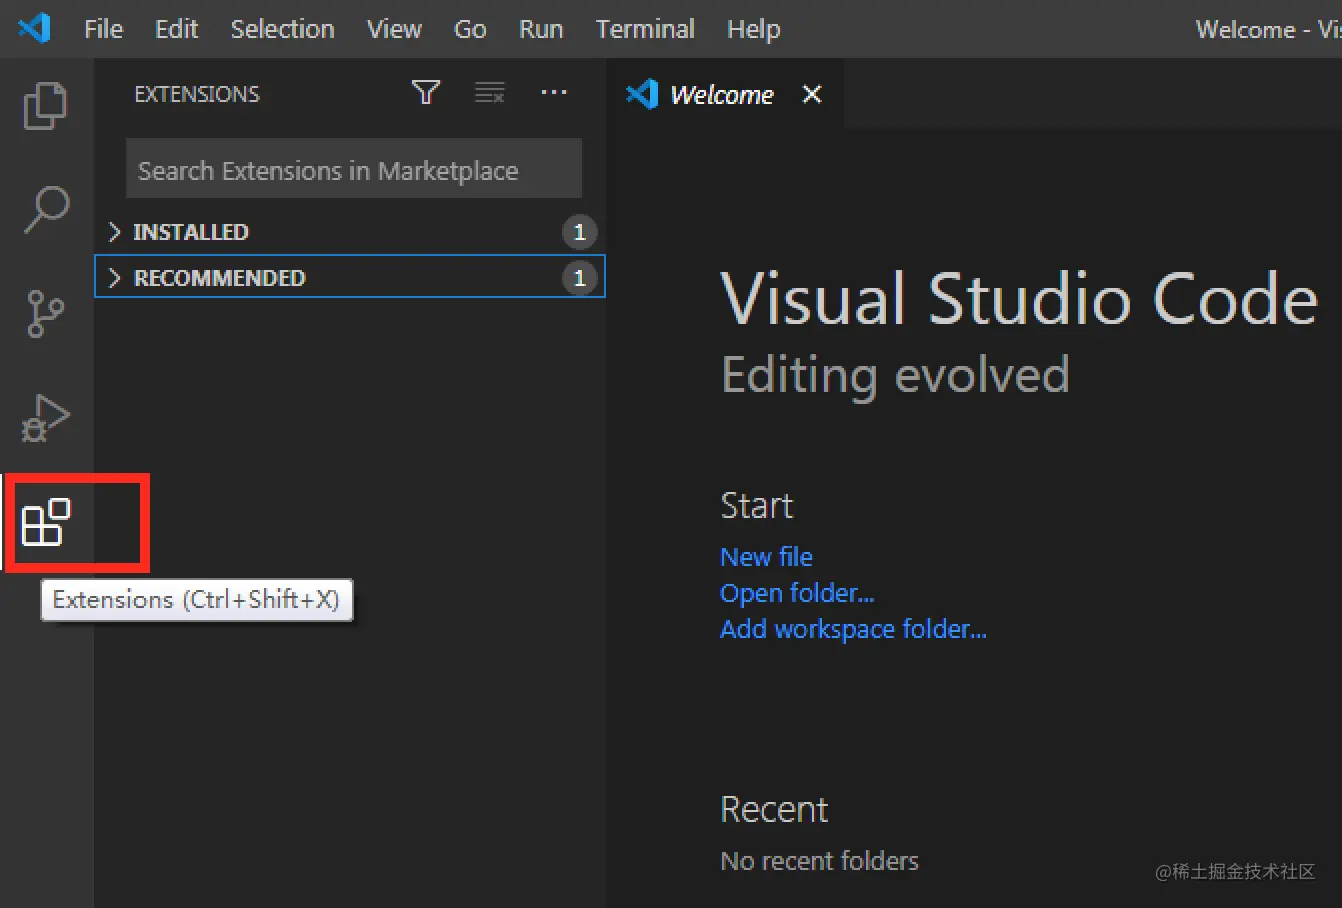The height and width of the screenshot is (908, 1342).
Task: Open the Terminal menu
Action: (x=645, y=29)
